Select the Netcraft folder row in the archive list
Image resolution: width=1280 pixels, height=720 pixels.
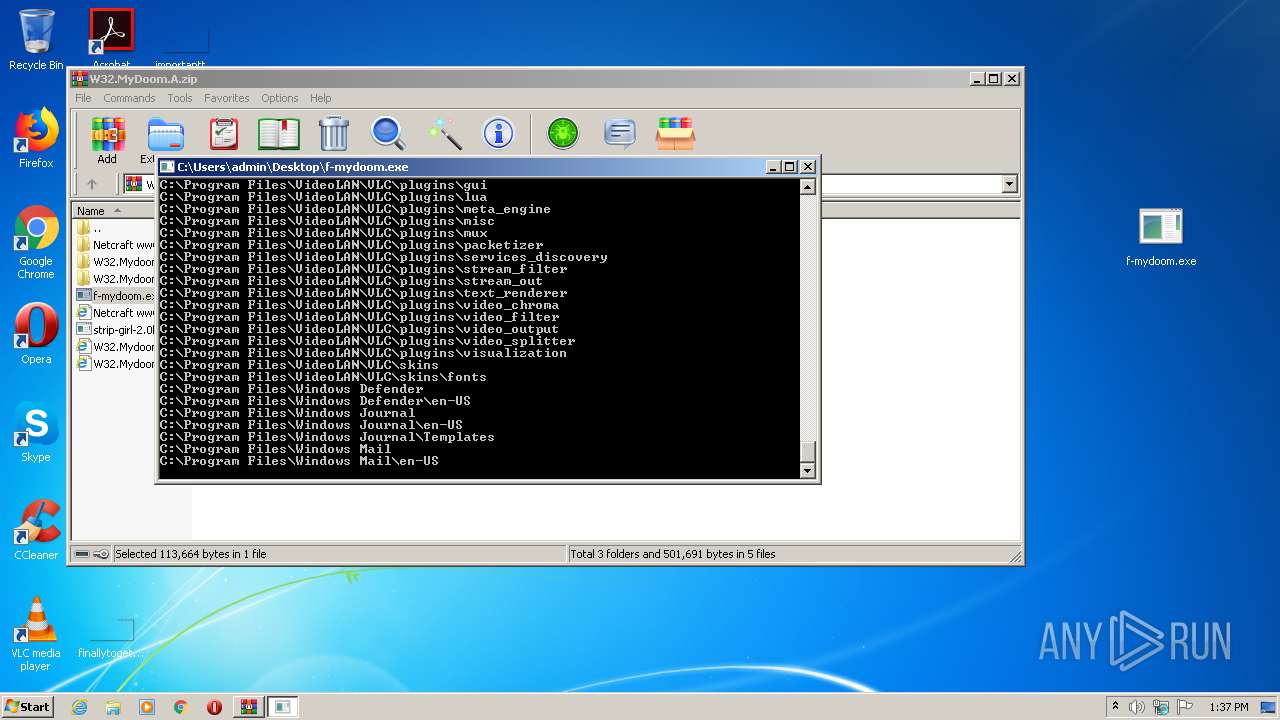click(x=115, y=245)
